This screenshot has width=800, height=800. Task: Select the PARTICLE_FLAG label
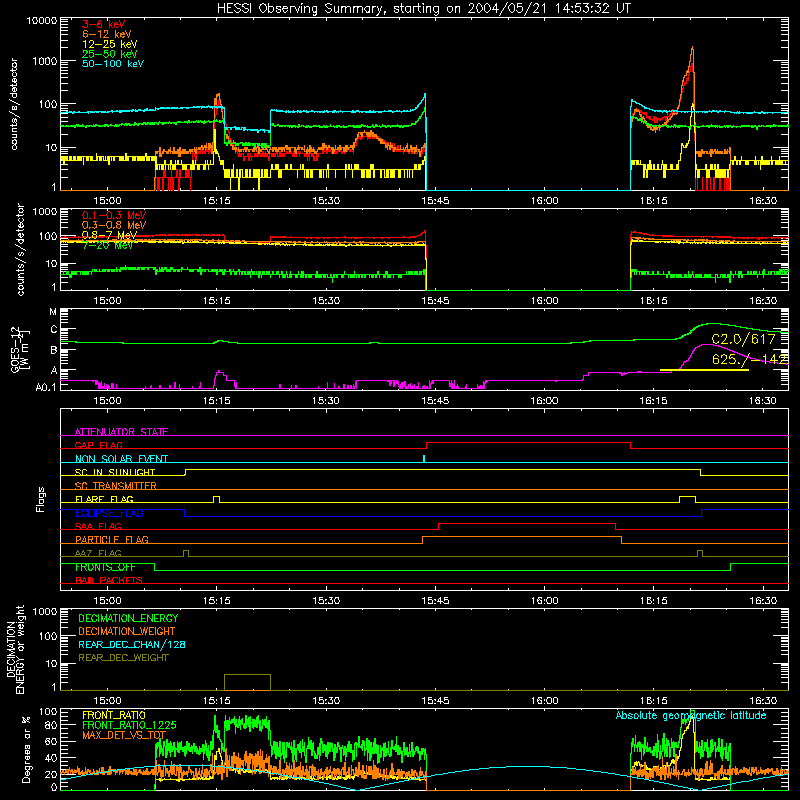(x=112, y=539)
